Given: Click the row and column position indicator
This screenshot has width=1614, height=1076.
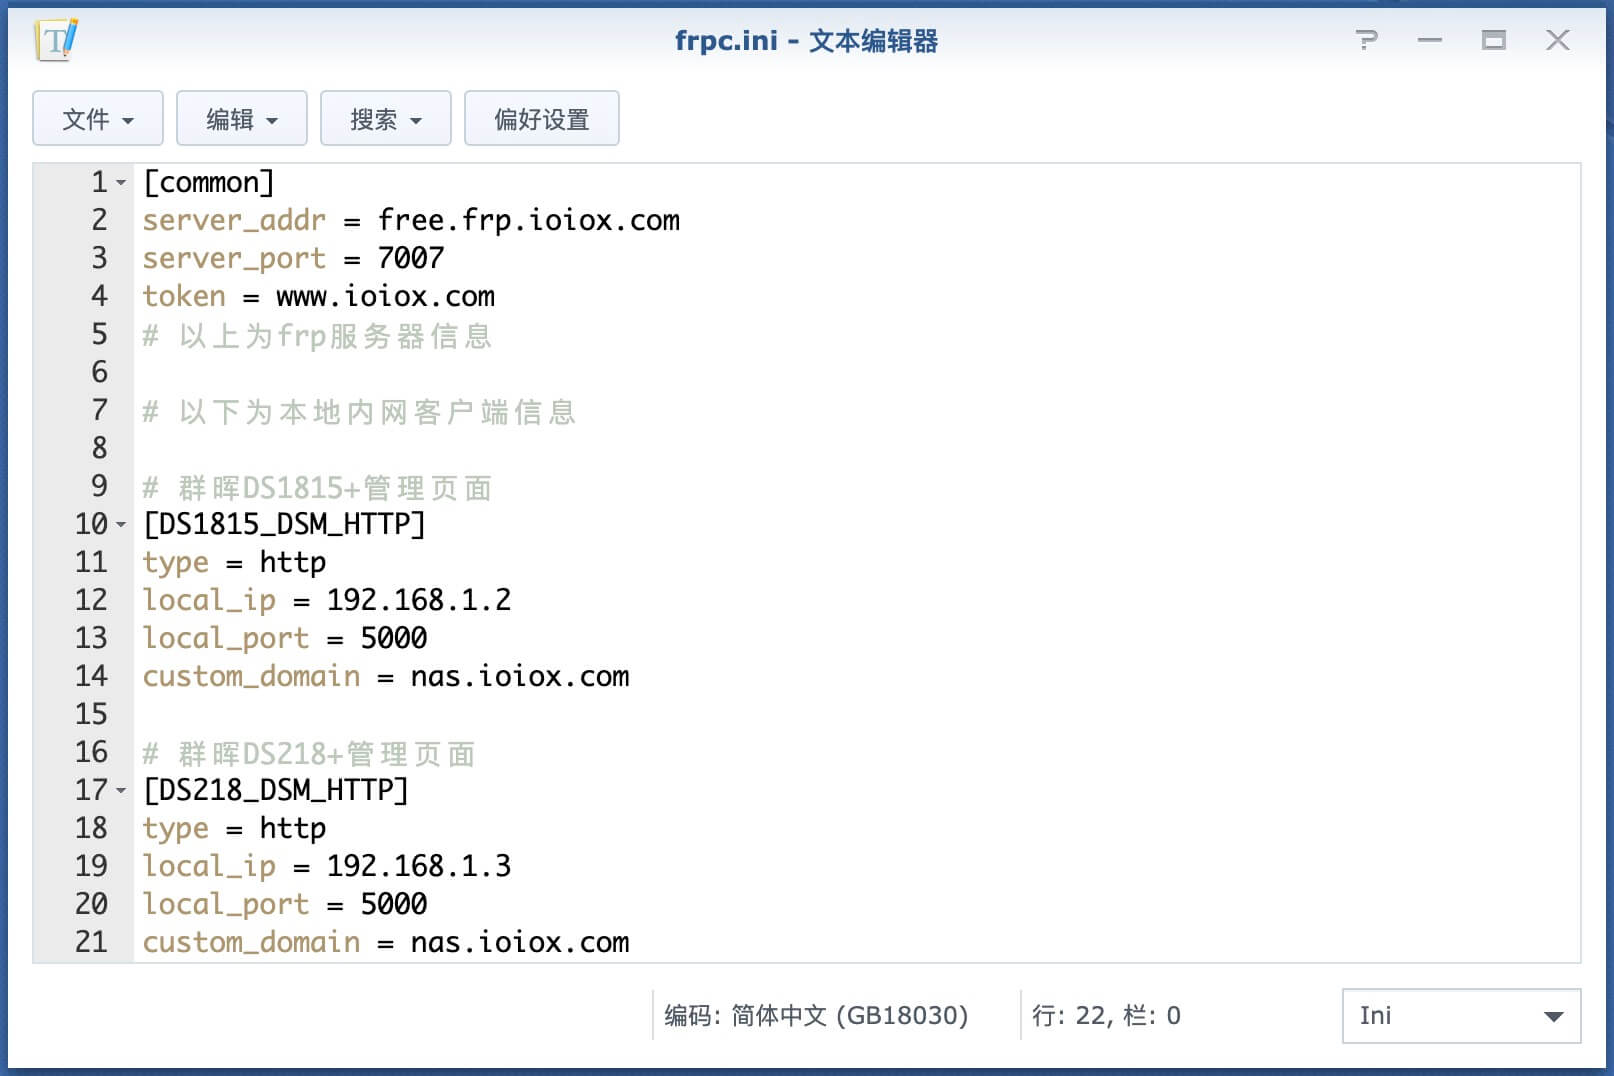Looking at the screenshot, I should (x=1106, y=1016).
